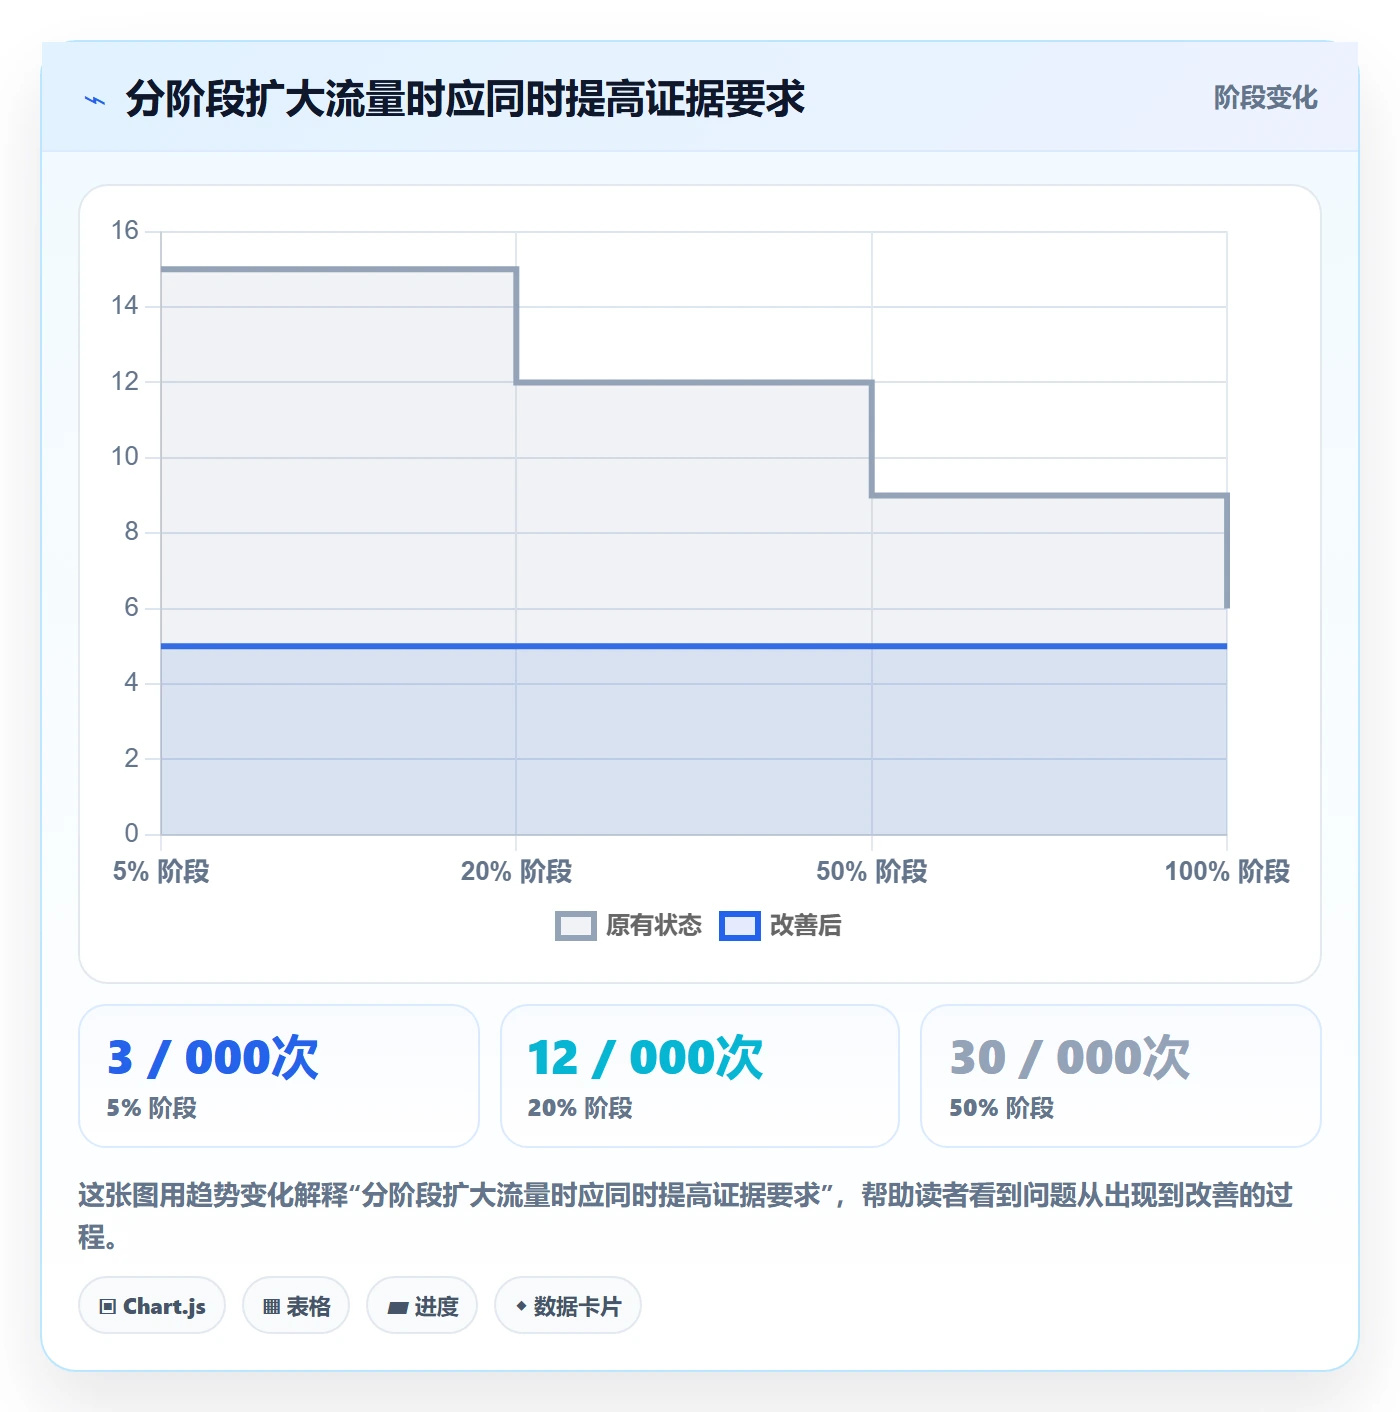This screenshot has height=1412, width=1400.
Task: Click the y-axis value 8
Action: tap(131, 532)
